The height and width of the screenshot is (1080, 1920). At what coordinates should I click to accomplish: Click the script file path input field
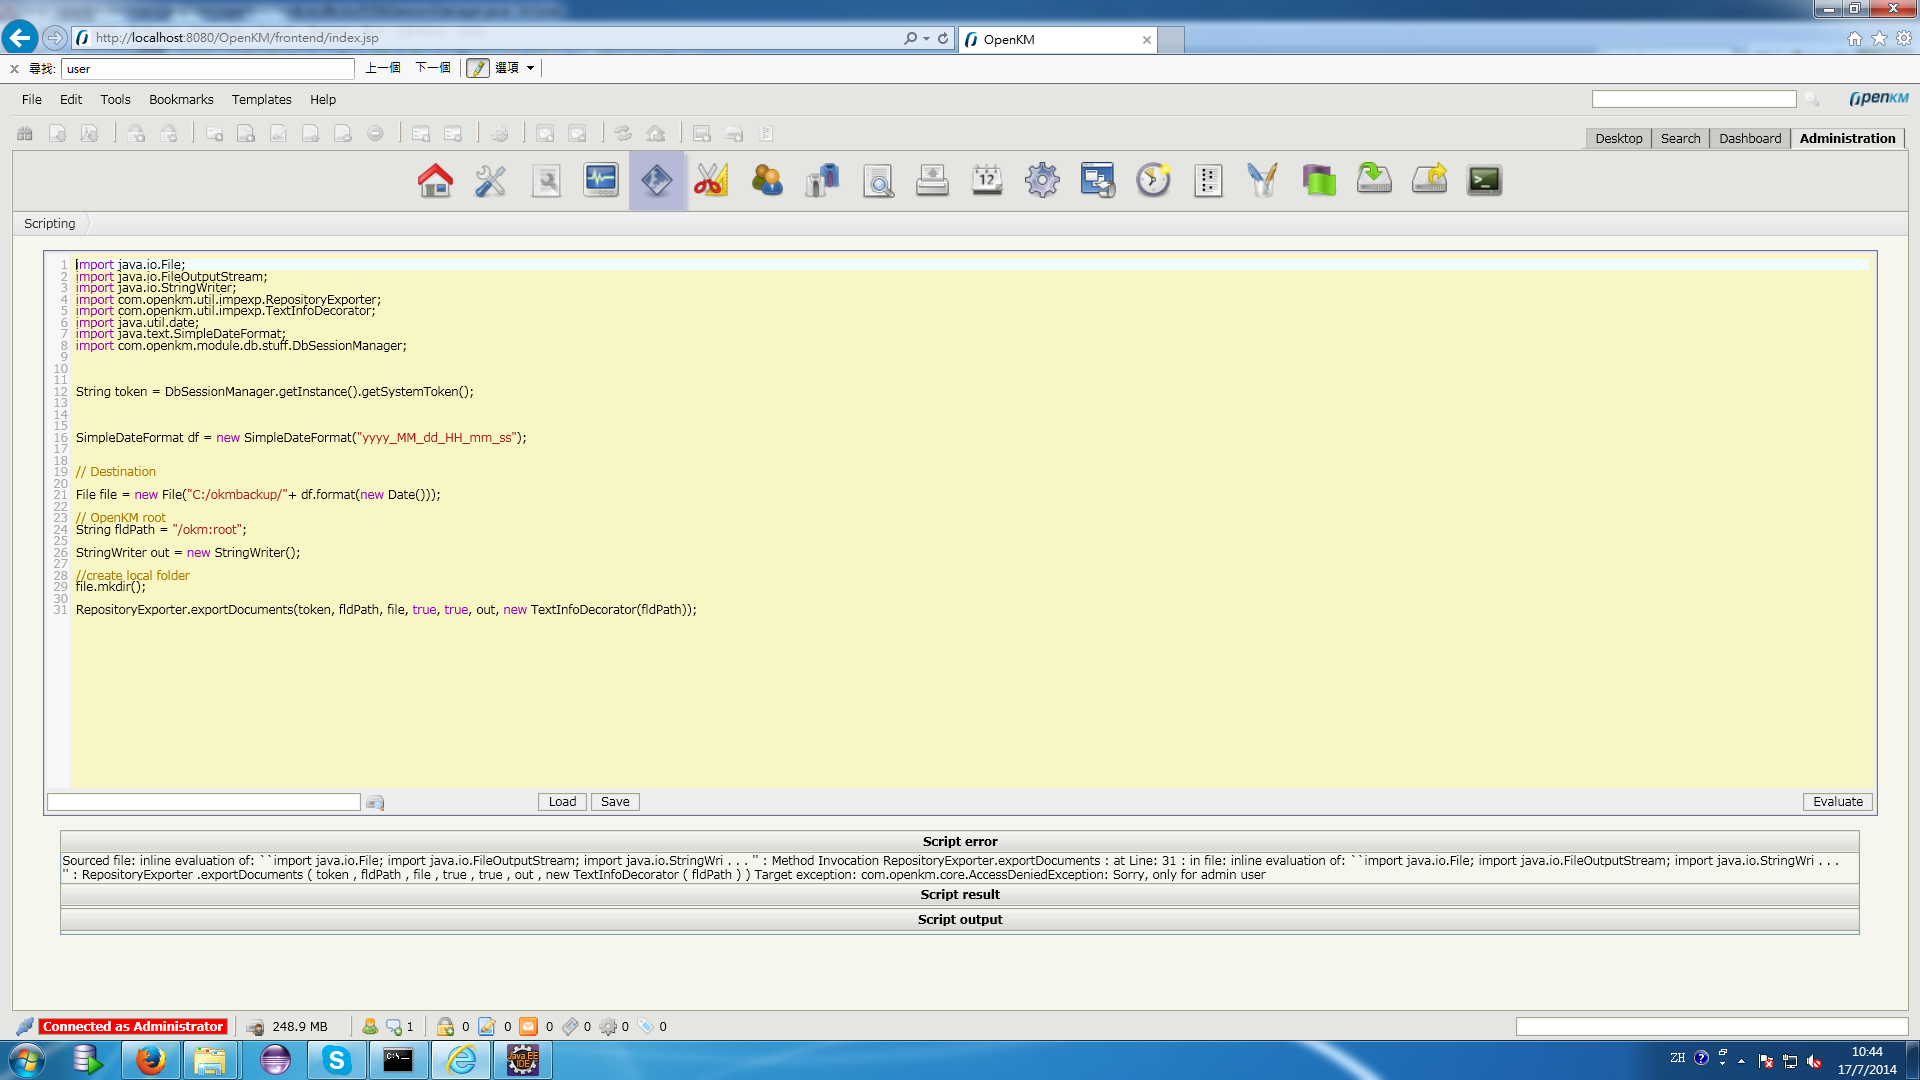pyautogui.click(x=204, y=802)
